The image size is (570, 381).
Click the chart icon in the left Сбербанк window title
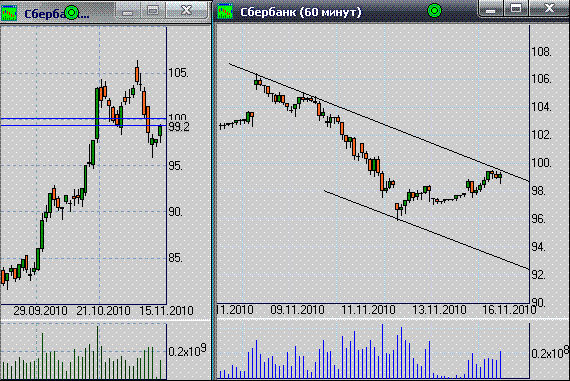(9, 13)
